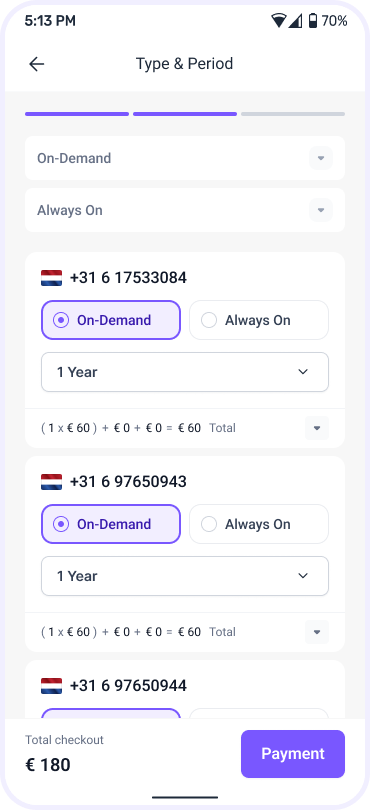Tap the Netherlands flag beside +31 6 97650943
Screen dimensions: 370x810
pos(51,482)
